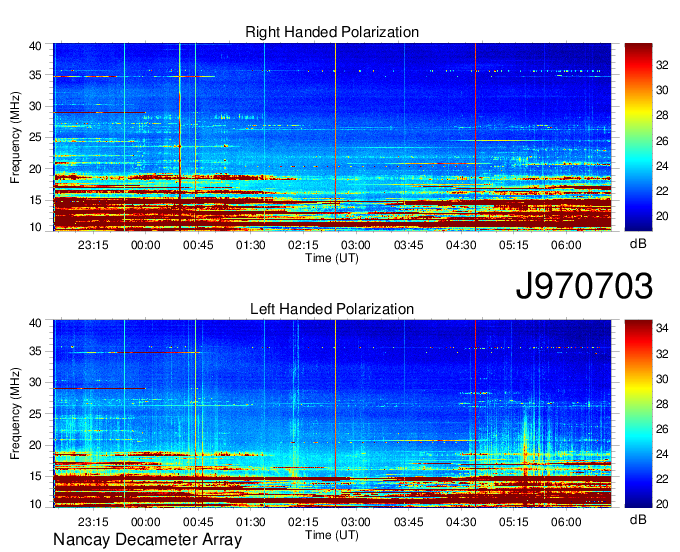Select the 35 MHz tick of Right Handed plot
The width and height of the screenshot is (680, 552).
pyautogui.click(x=35, y=75)
